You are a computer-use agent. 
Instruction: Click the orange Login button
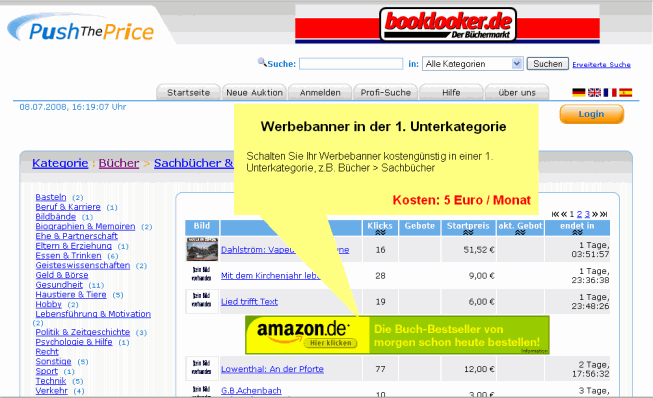coord(591,114)
